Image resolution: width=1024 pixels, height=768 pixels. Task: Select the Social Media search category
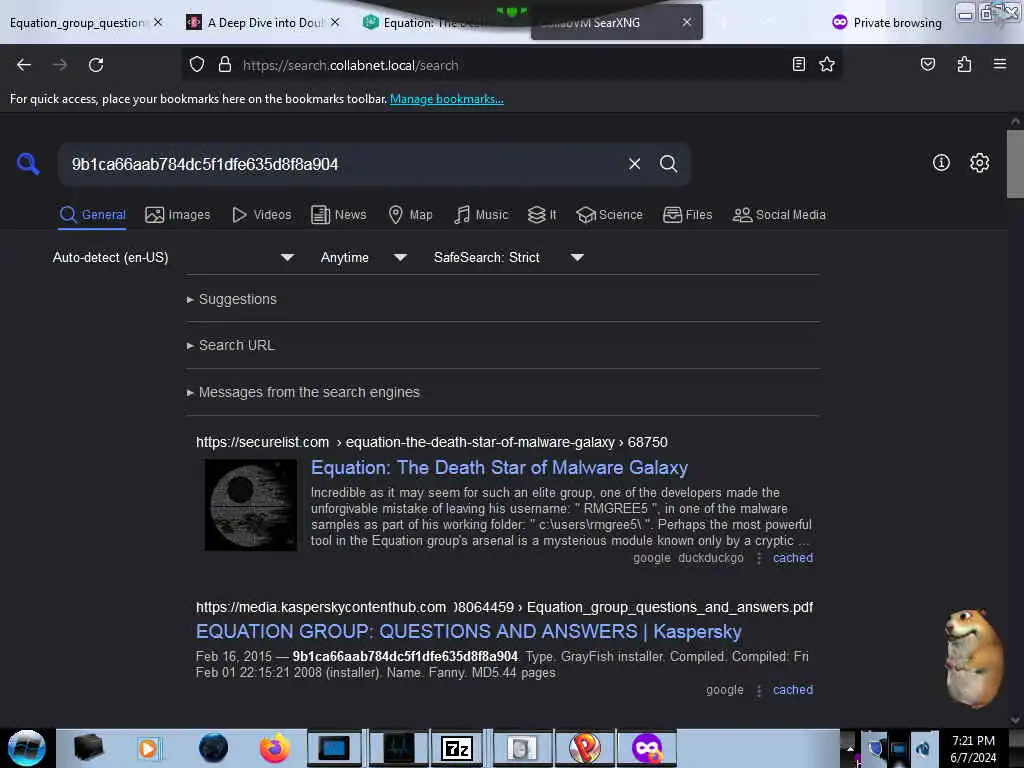(x=779, y=215)
